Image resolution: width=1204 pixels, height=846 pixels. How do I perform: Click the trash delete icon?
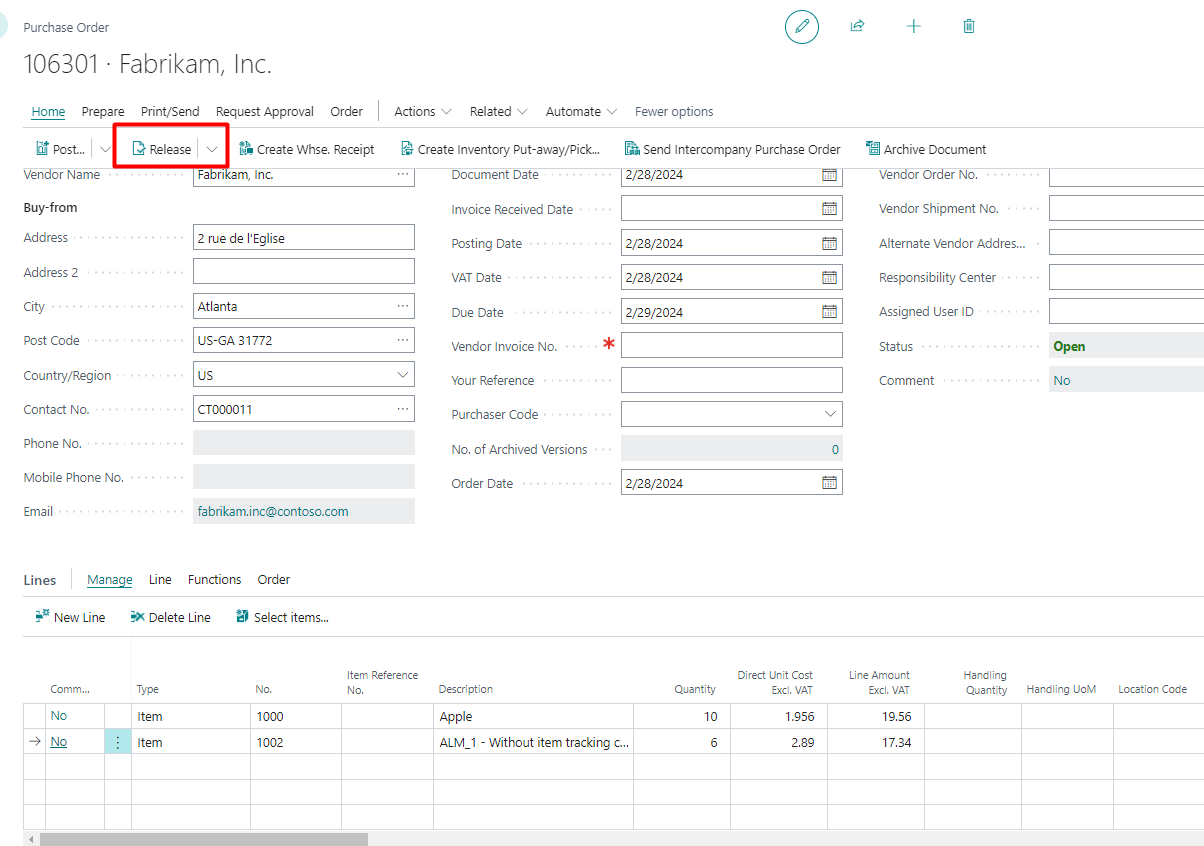pyautogui.click(x=968, y=27)
